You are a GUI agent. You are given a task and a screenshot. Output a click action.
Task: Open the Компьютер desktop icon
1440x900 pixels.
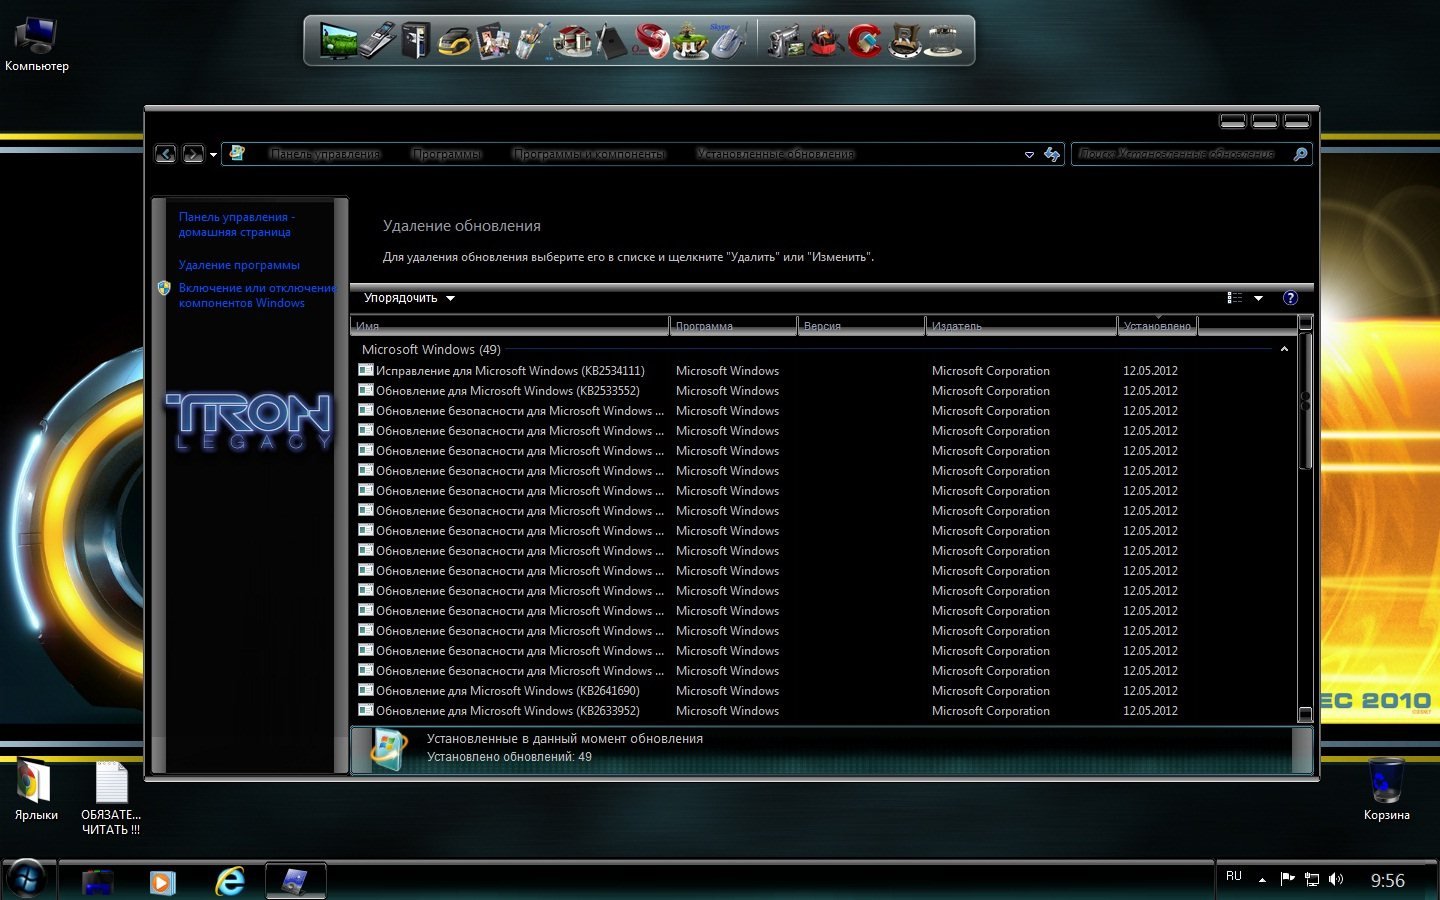(x=37, y=44)
